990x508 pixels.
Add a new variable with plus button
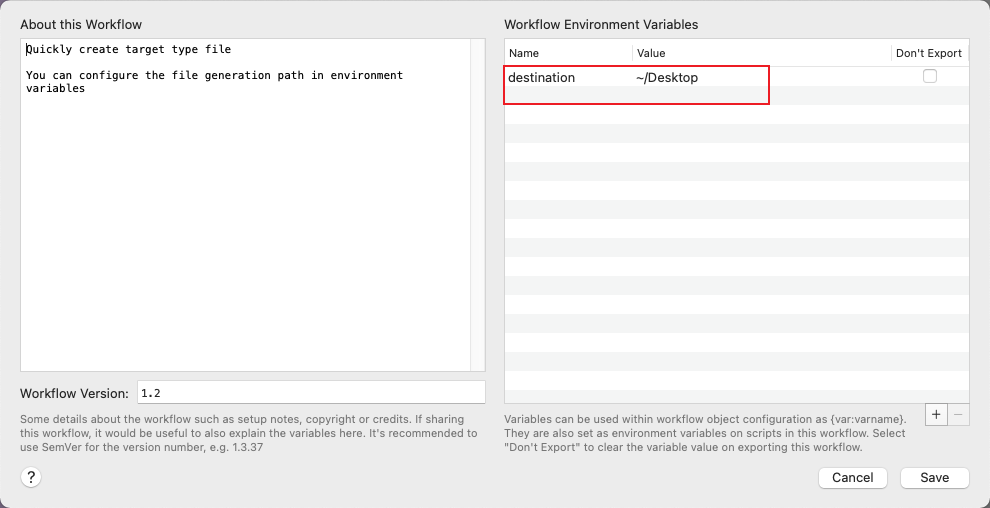coord(935,414)
